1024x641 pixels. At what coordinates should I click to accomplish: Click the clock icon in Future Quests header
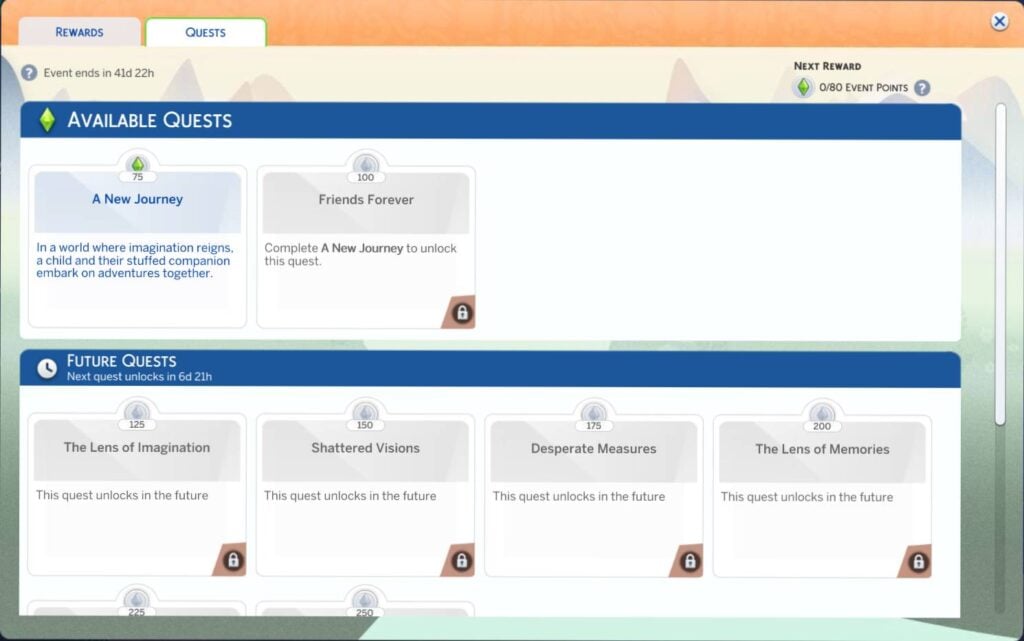(x=47, y=368)
